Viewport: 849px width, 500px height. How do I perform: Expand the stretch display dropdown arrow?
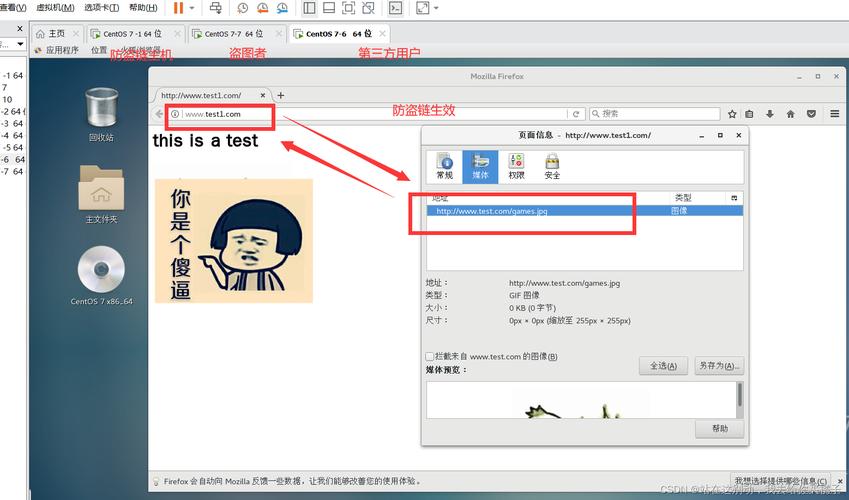(436, 8)
